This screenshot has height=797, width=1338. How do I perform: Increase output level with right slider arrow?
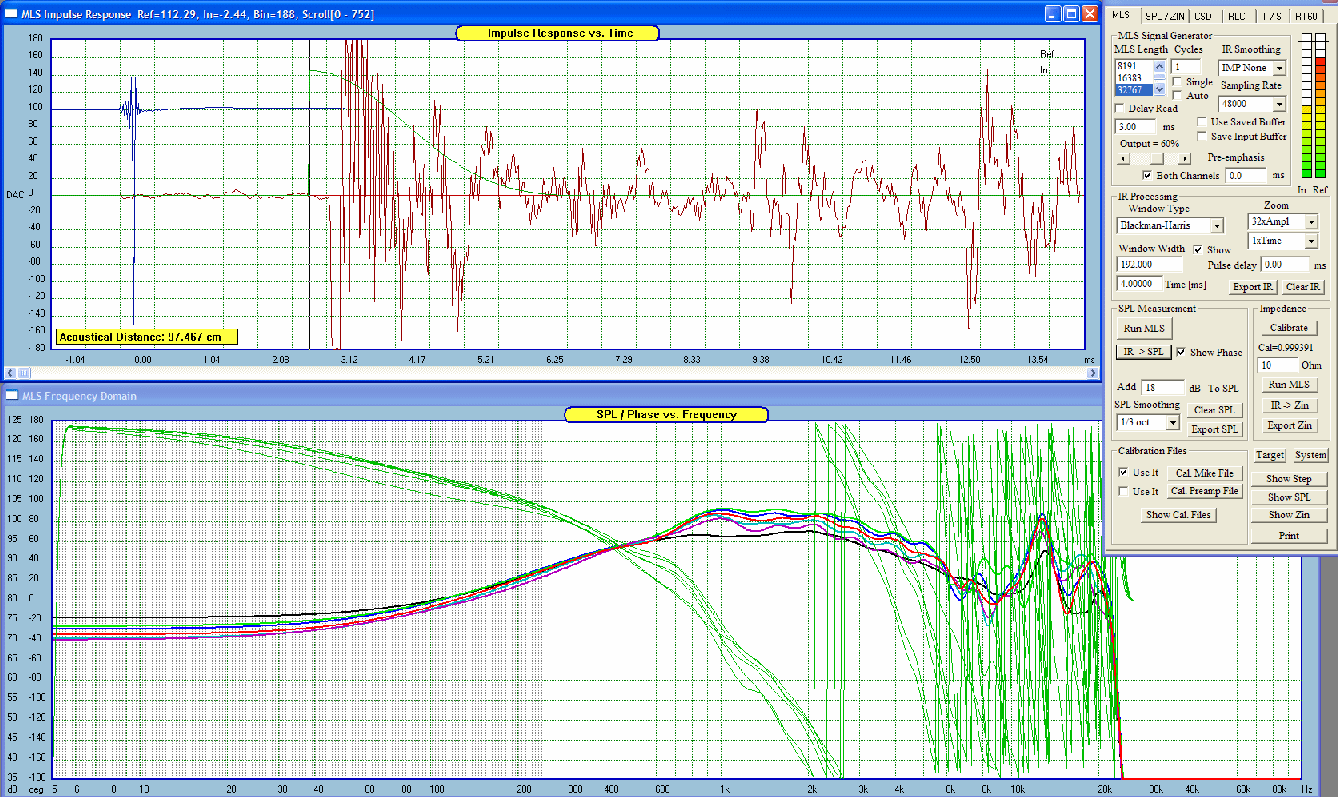(x=1185, y=158)
